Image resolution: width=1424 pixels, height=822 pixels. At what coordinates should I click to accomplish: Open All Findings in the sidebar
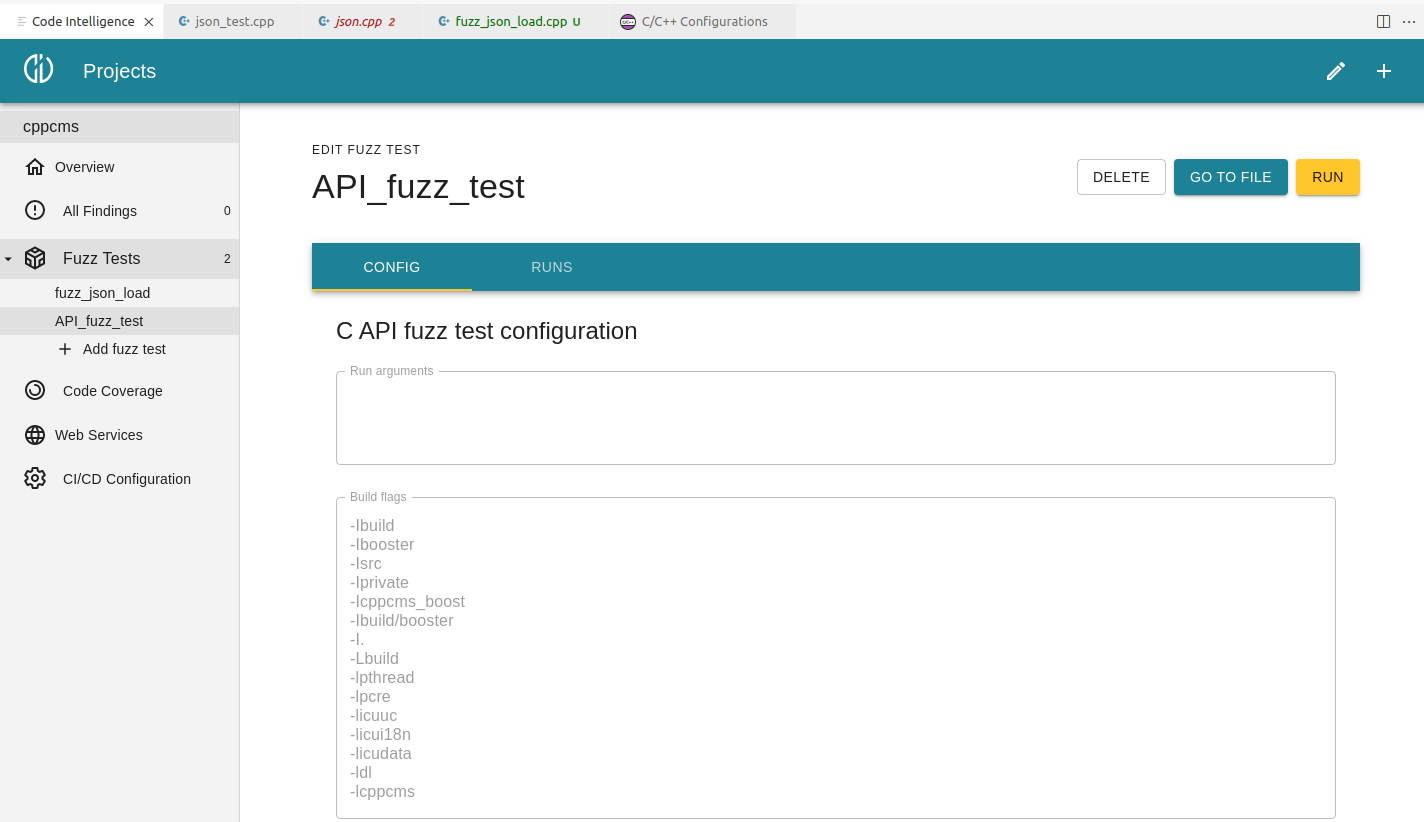pos(120,211)
